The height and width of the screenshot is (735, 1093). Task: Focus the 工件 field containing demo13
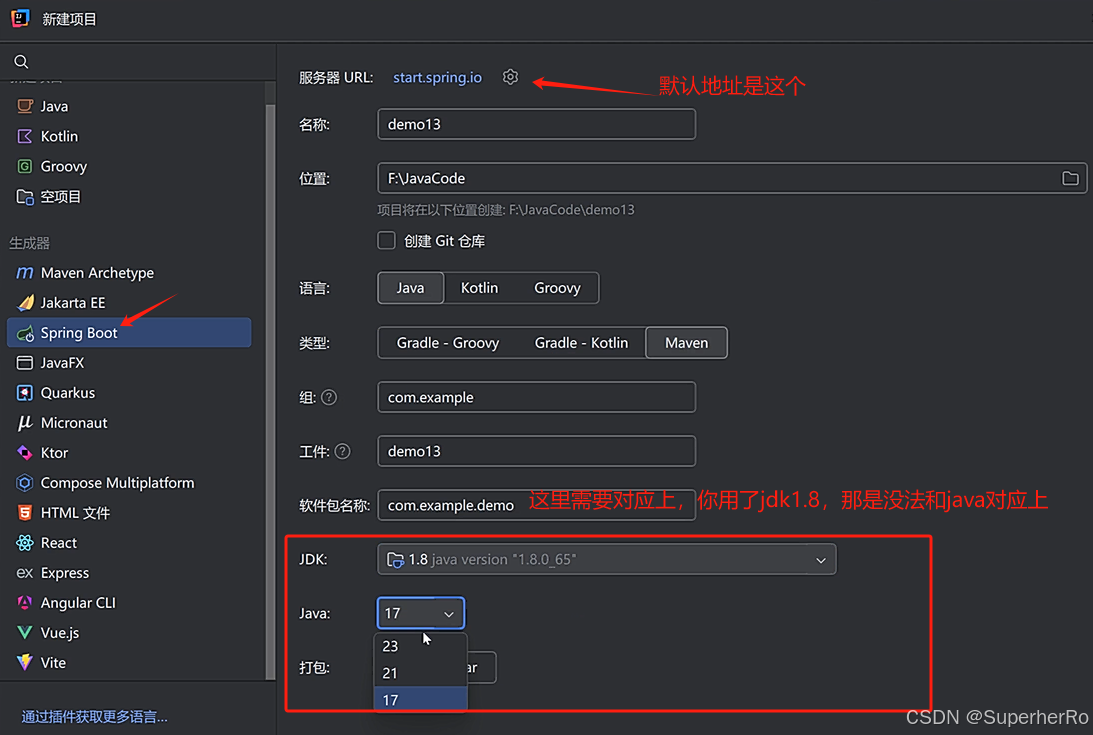point(536,451)
